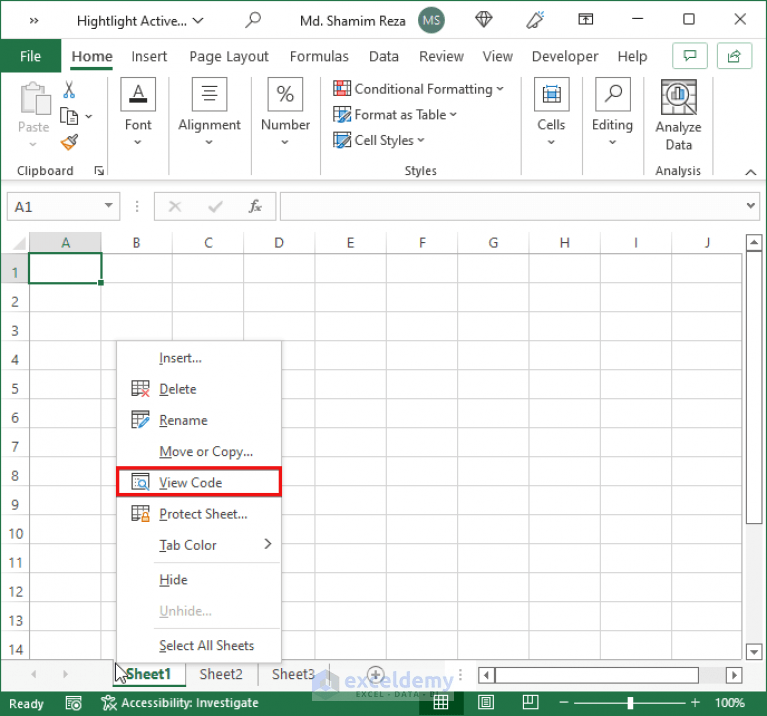
Task: Click the zoom slider handle
Action: [x=630, y=703]
